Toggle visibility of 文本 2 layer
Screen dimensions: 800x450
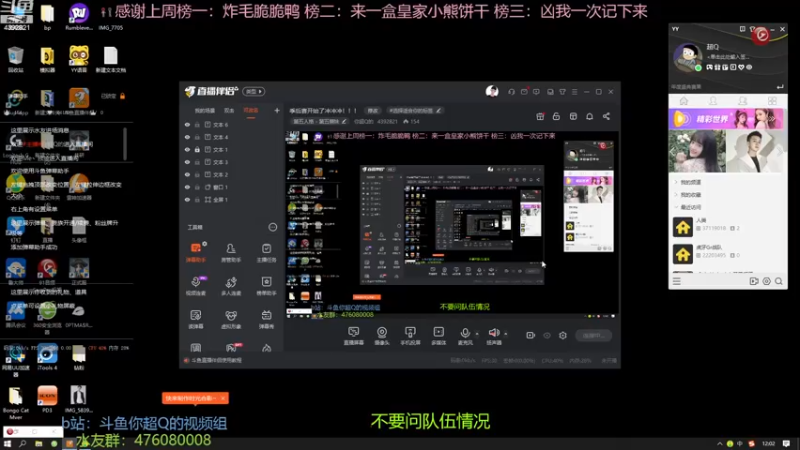187,174
